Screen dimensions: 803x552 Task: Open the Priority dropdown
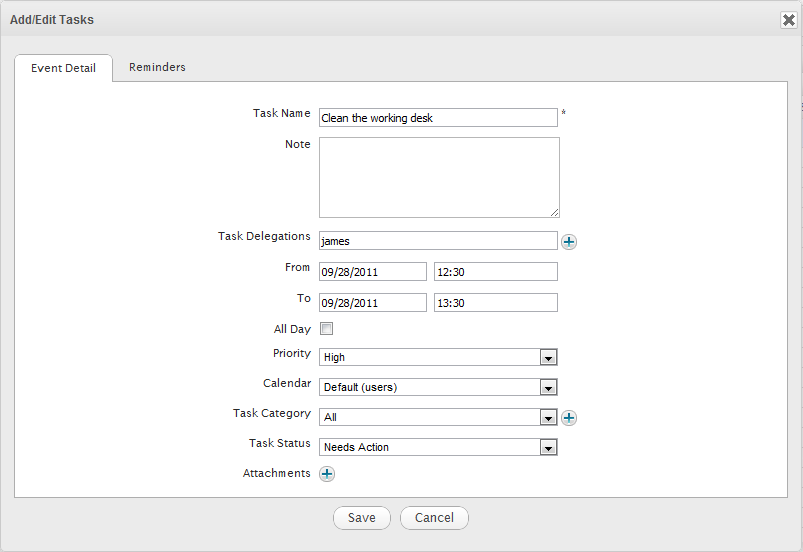[438, 357]
